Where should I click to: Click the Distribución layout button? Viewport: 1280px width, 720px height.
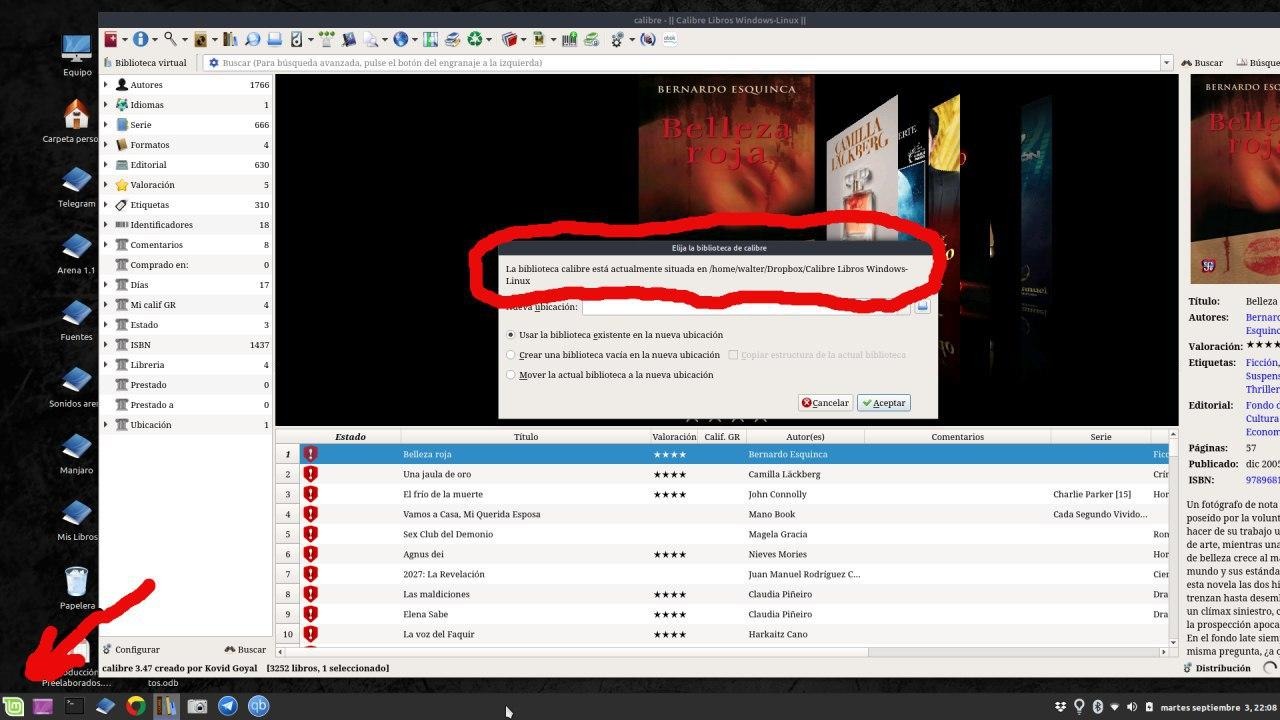point(1217,668)
